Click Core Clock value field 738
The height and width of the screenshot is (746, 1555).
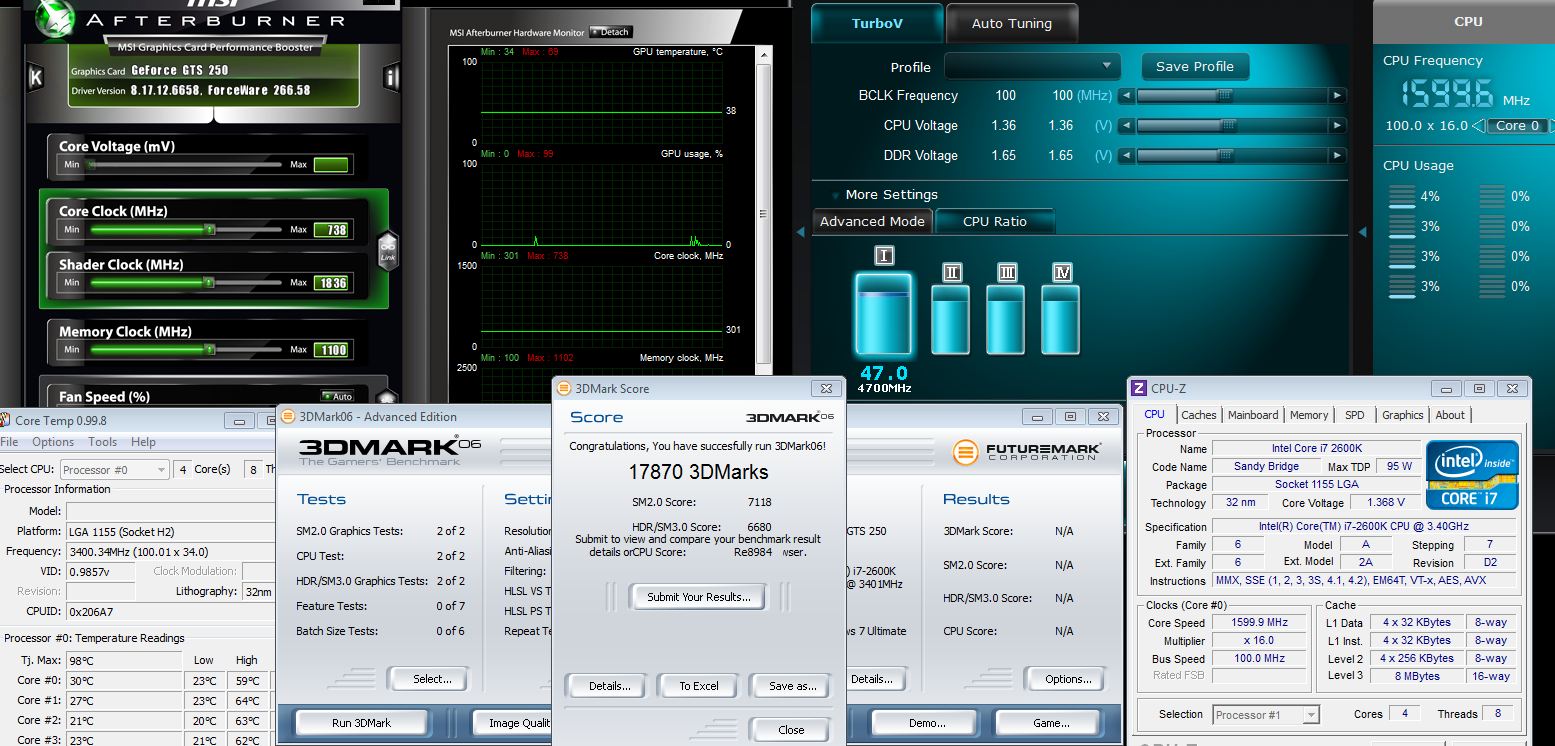331,230
